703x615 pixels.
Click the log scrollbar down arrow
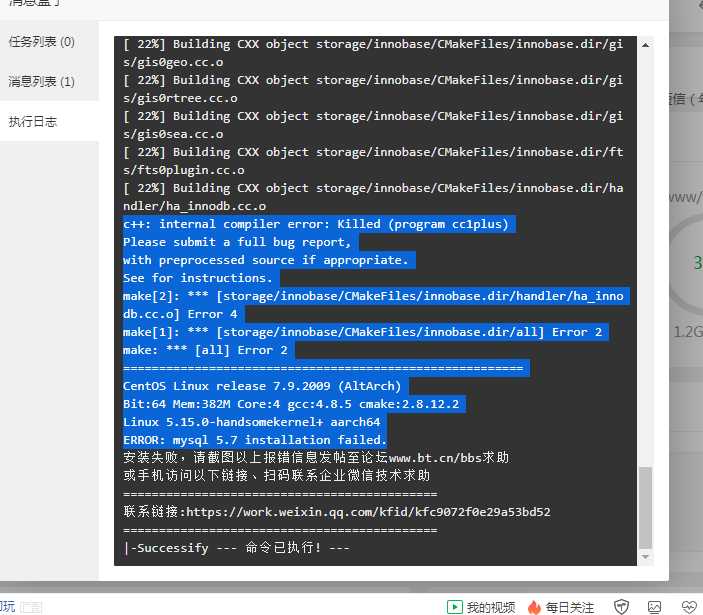pyautogui.click(x=645, y=557)
